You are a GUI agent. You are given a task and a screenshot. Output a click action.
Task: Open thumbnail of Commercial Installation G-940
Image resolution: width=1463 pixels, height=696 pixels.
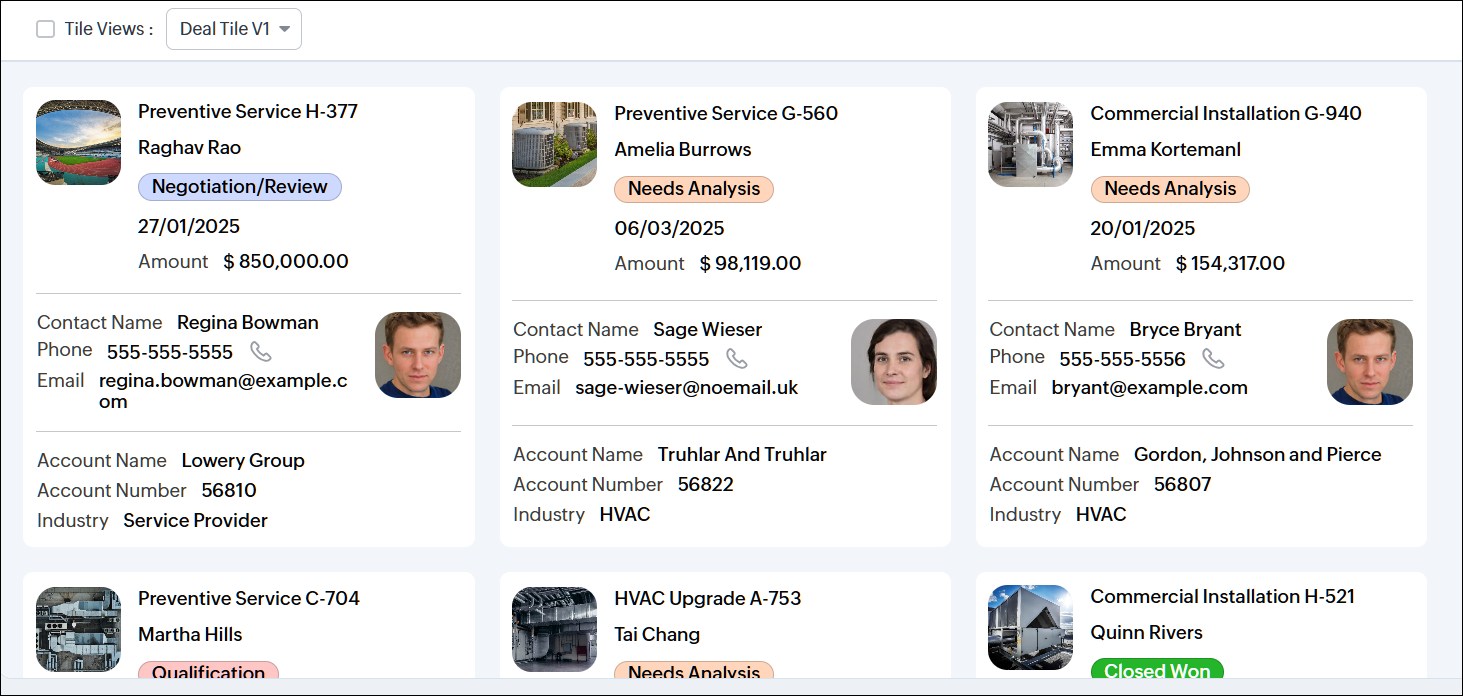[x=1030, y=144]
